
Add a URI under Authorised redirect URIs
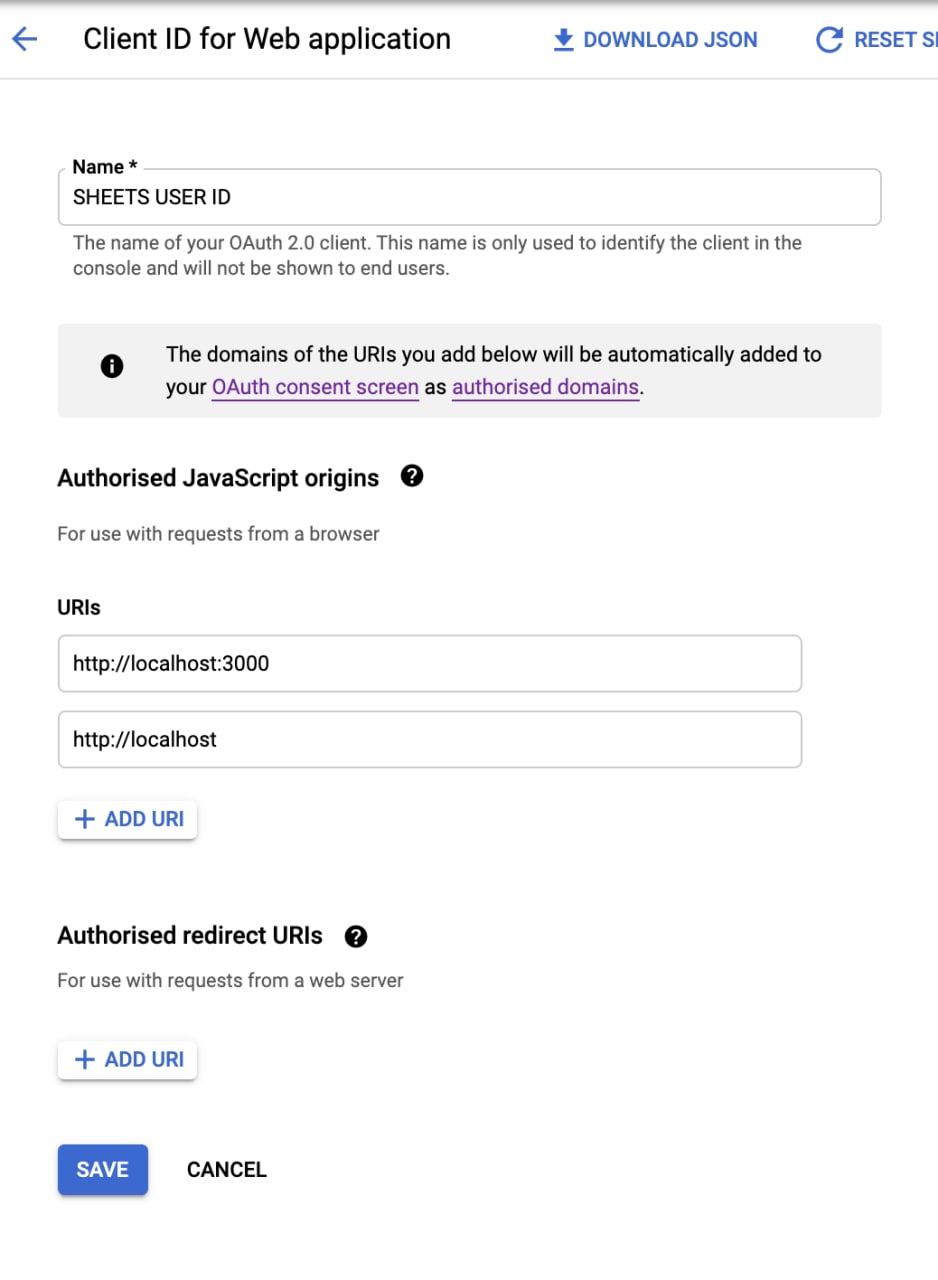click(128, 1059)
